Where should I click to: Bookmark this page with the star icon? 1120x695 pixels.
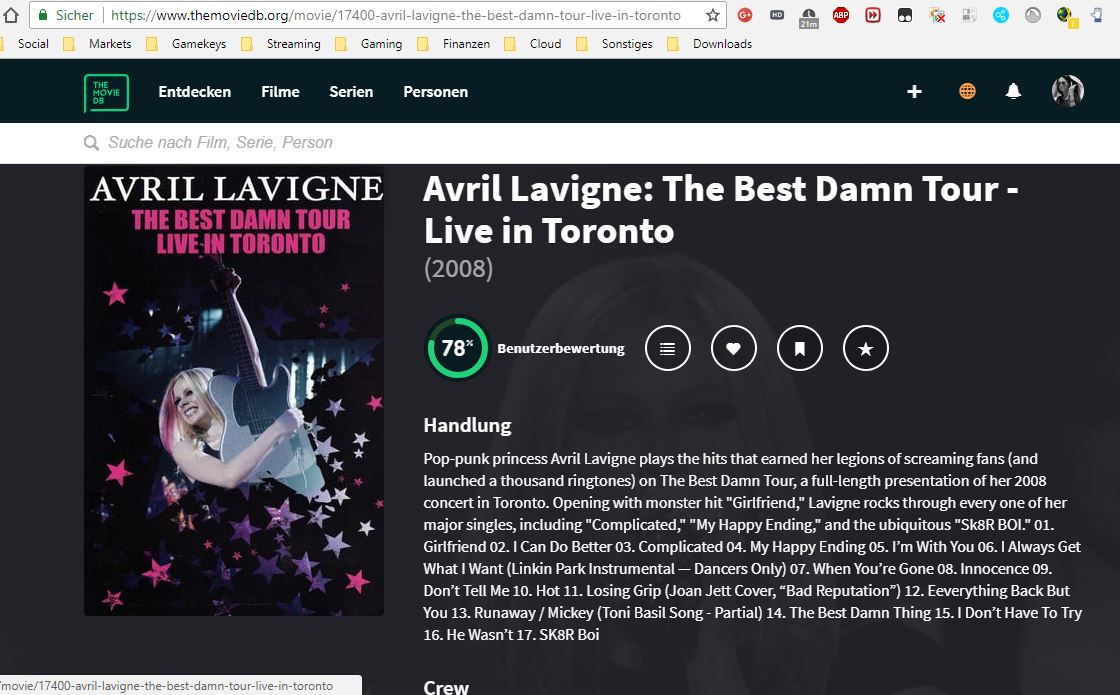tap(712, 15)
